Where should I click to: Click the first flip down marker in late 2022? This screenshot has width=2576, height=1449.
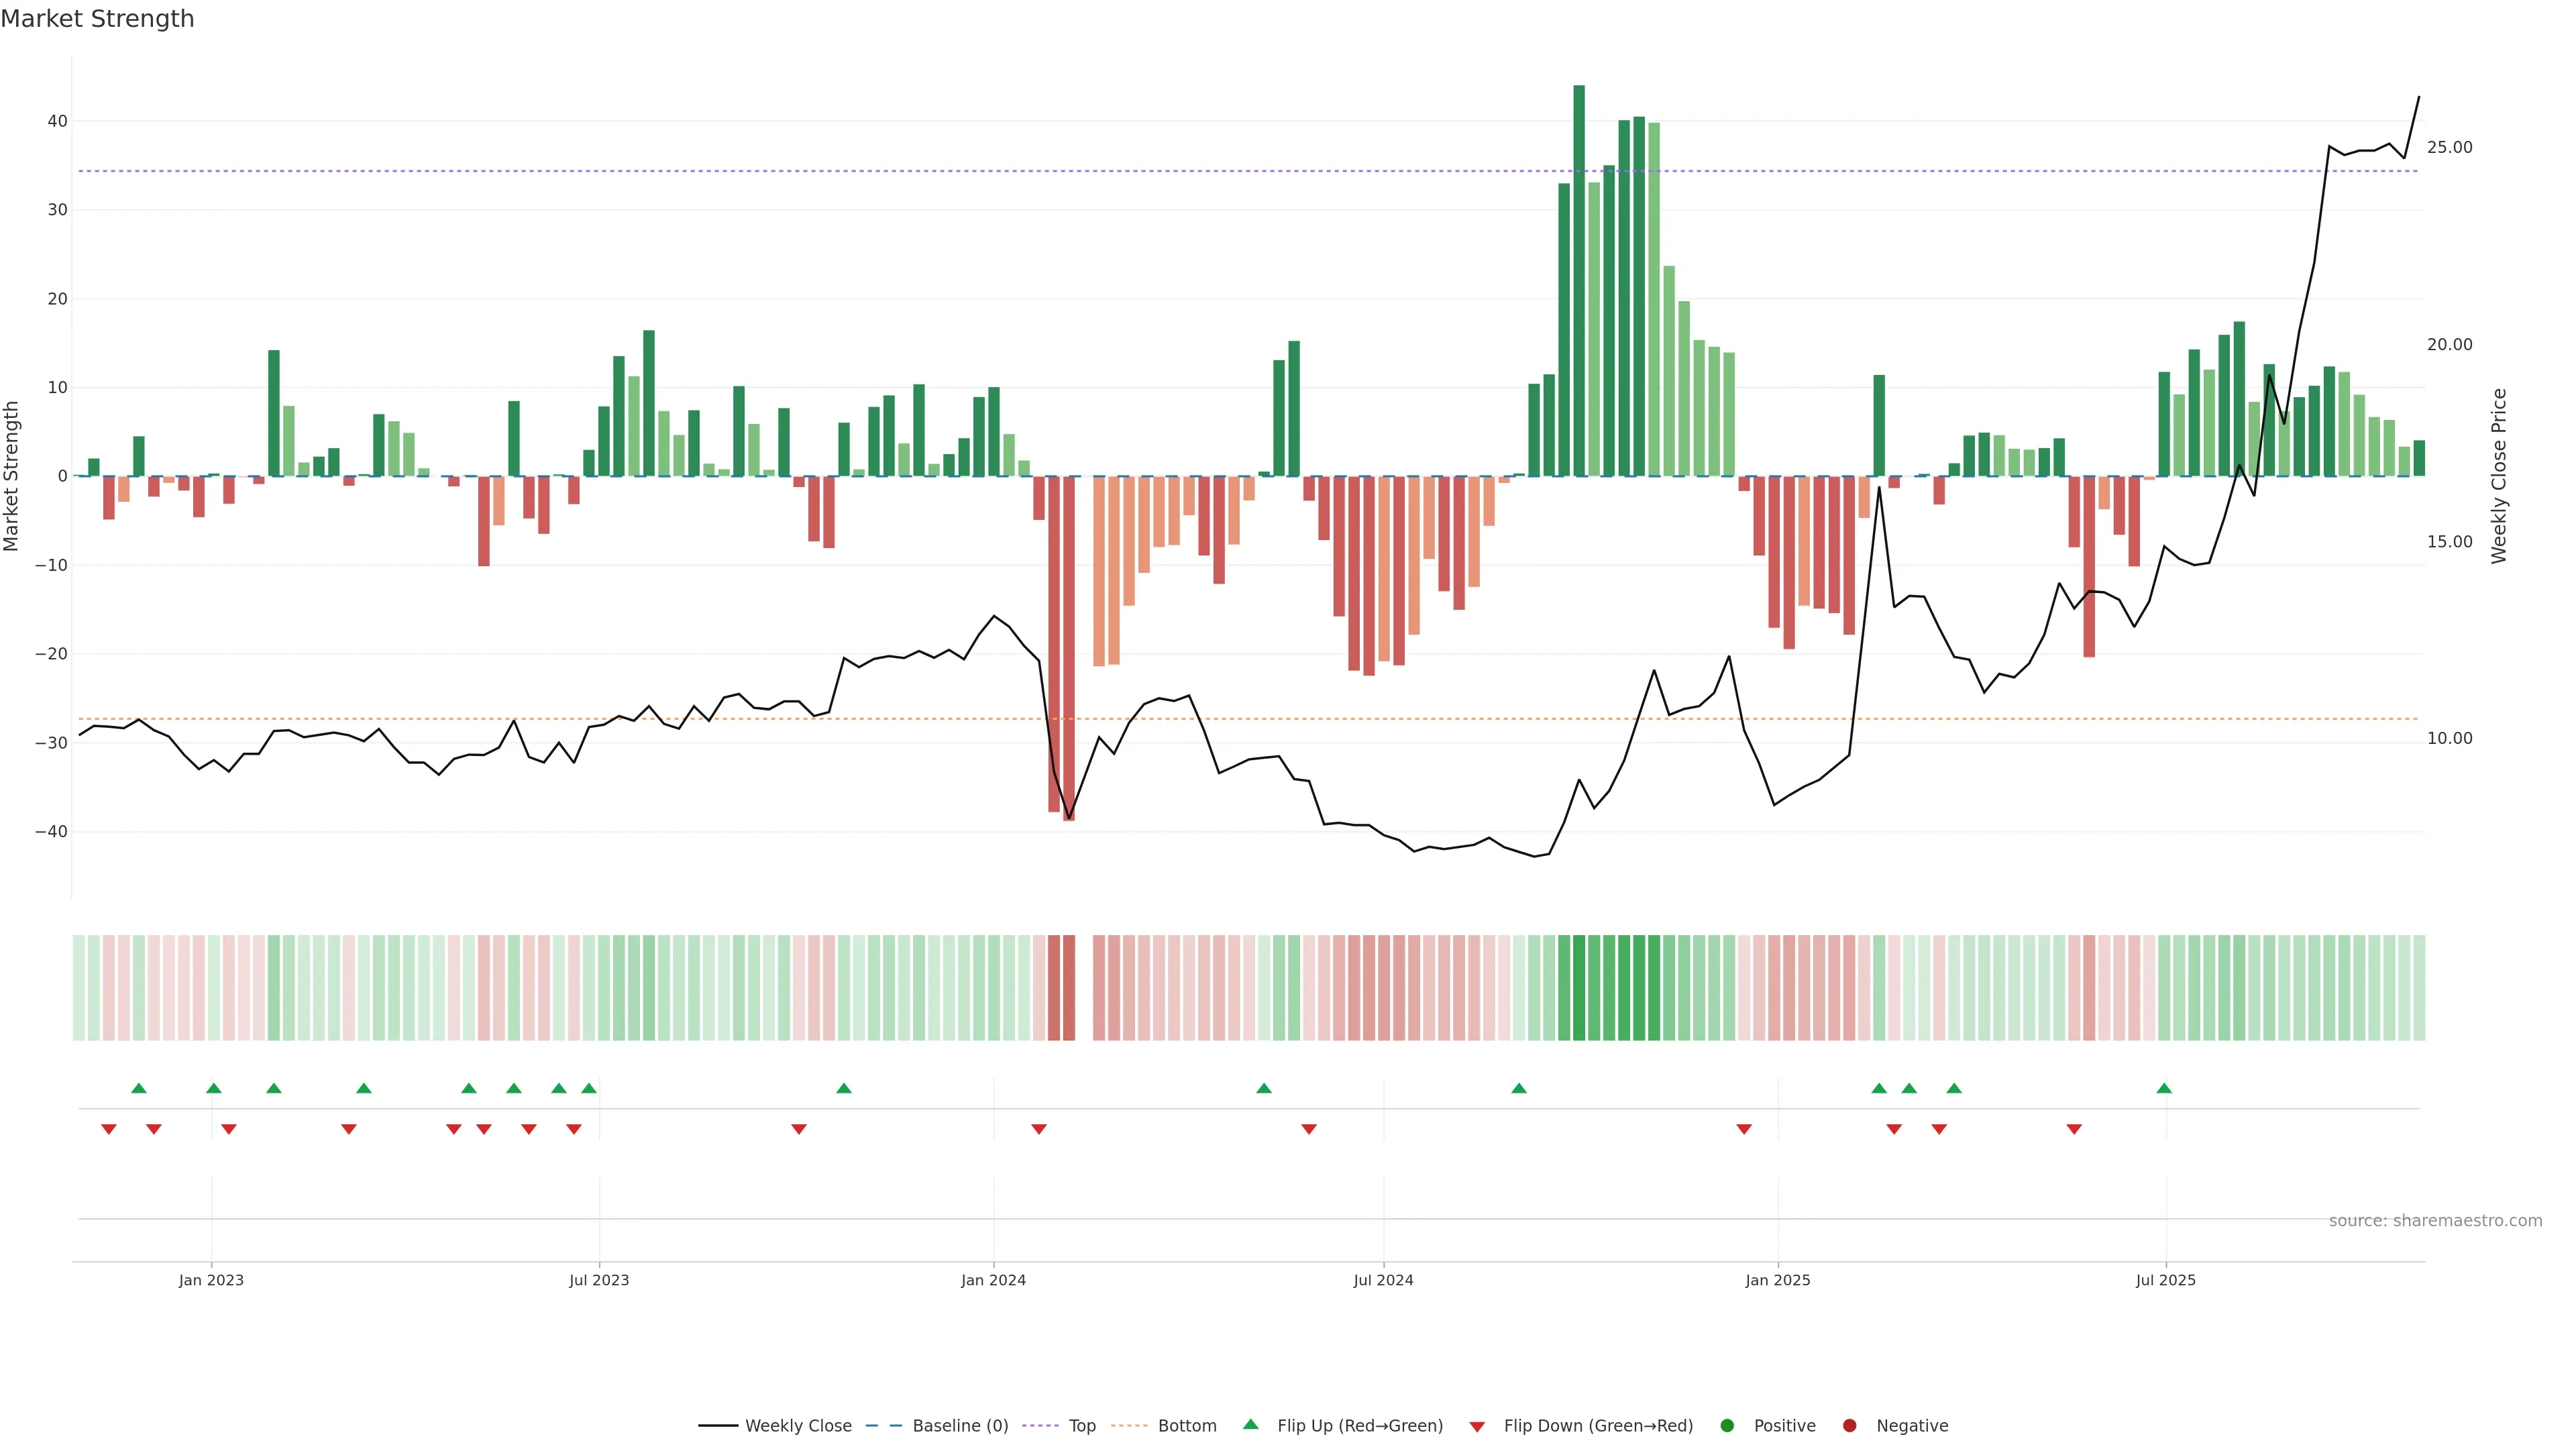point(109,1129)
